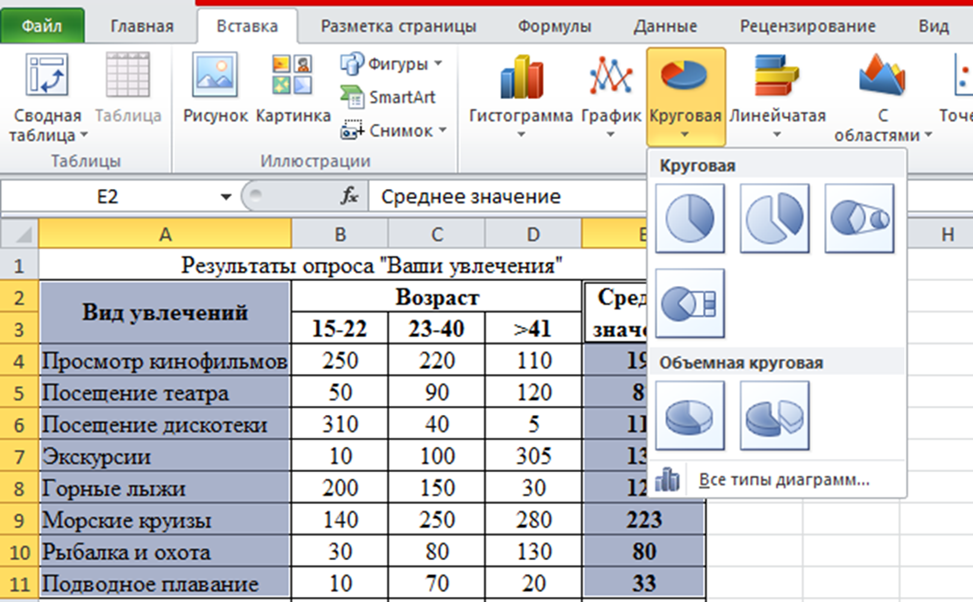Image resolution: width=973 pixels, height=602 pixels.
Task: Select the Морские круизы cell
Action: (165, 519)
